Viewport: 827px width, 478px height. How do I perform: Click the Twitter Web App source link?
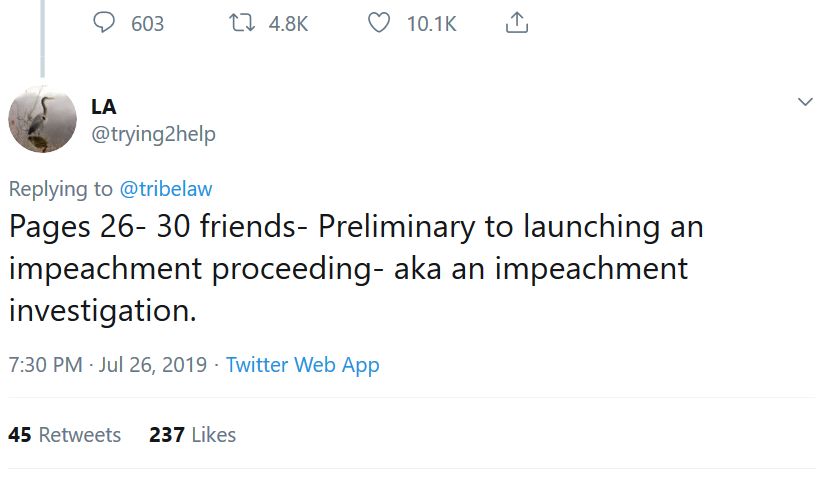302,365
